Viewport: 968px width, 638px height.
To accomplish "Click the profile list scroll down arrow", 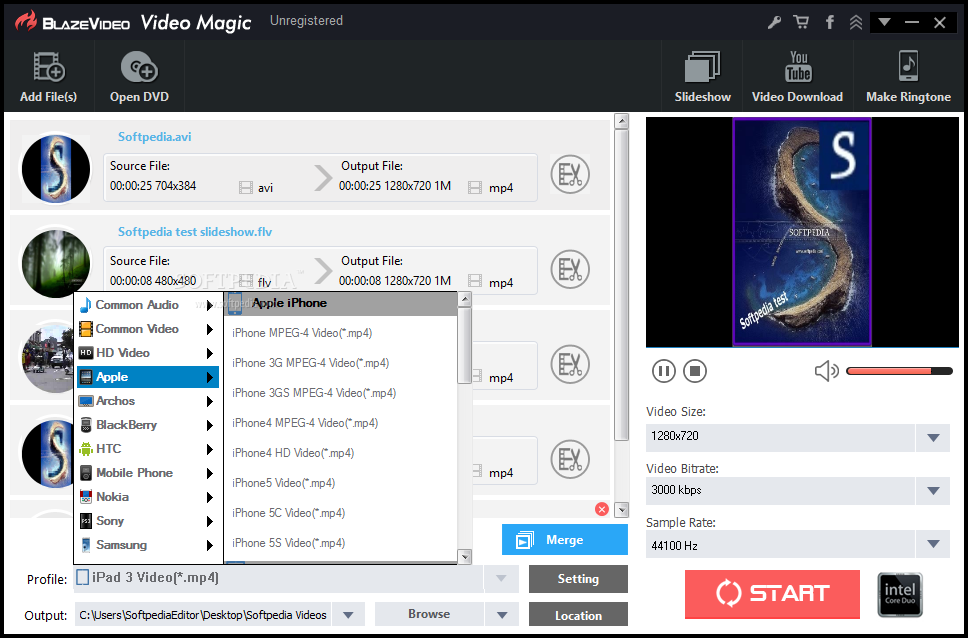I will [465, 556].
